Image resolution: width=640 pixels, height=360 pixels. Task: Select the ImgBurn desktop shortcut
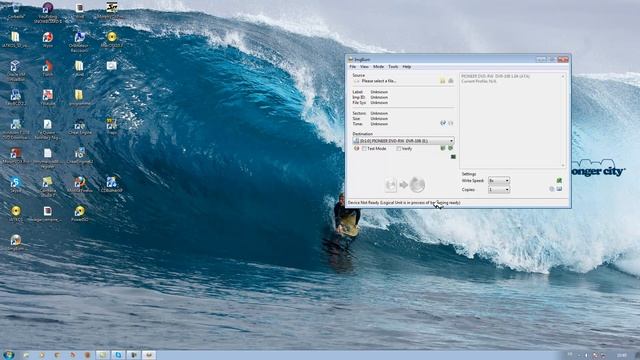pyautogui.click(x=16, y=242)
